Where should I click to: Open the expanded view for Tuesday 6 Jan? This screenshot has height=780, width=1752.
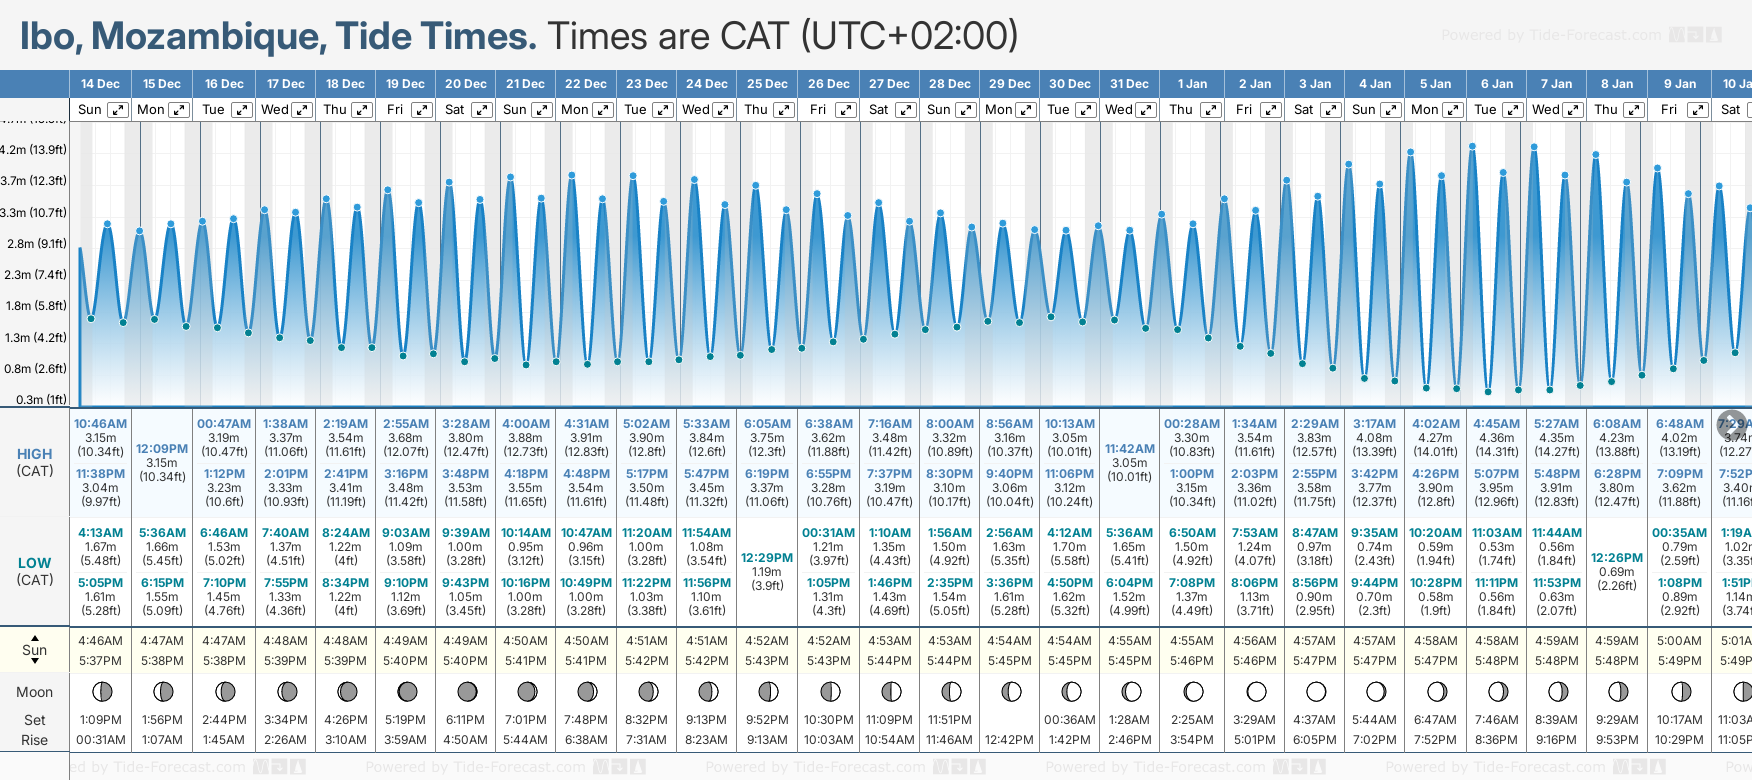[1513, 110]
